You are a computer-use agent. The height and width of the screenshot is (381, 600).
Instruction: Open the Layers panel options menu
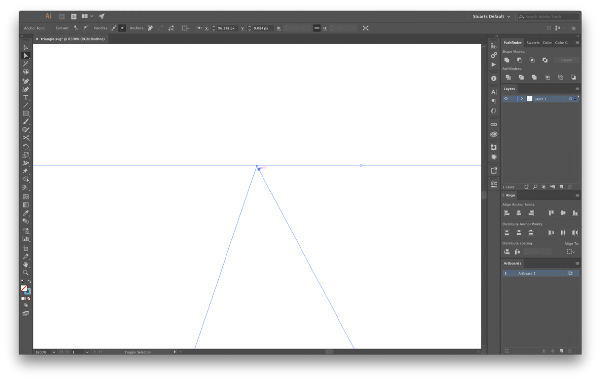click(x=577, y=89)
